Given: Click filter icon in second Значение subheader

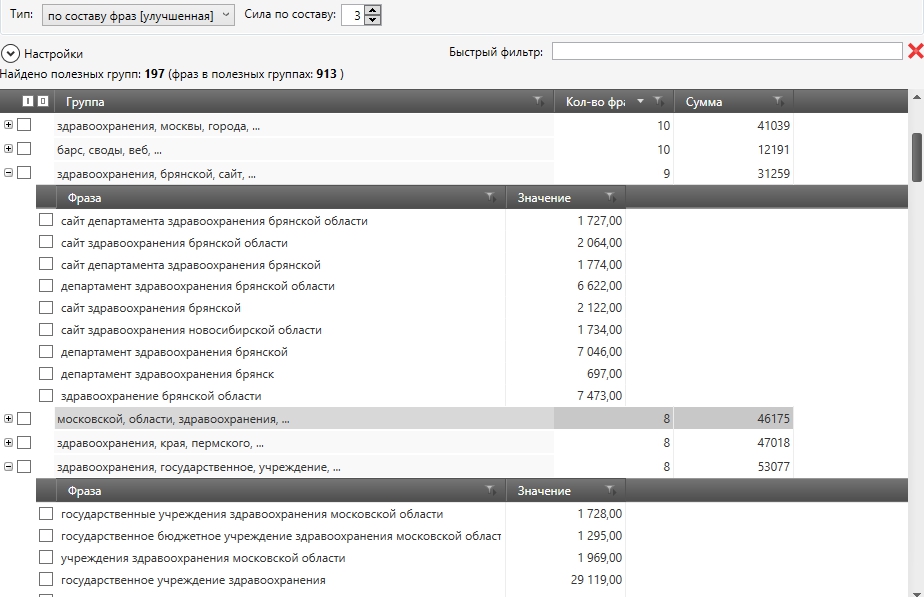Looking at the screenshot, I should pyautogui.click(x=609, y=491).
